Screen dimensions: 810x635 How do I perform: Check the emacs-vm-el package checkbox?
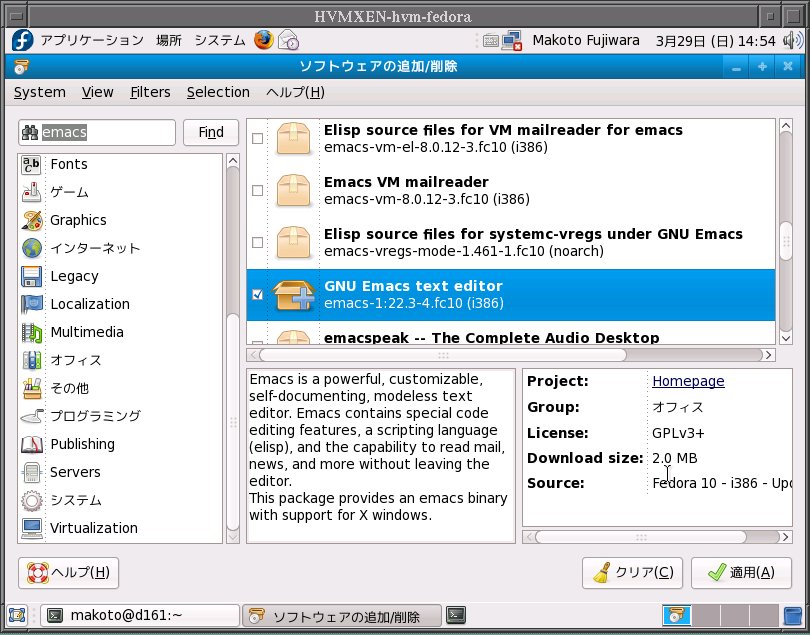click(x=257, y=138)
